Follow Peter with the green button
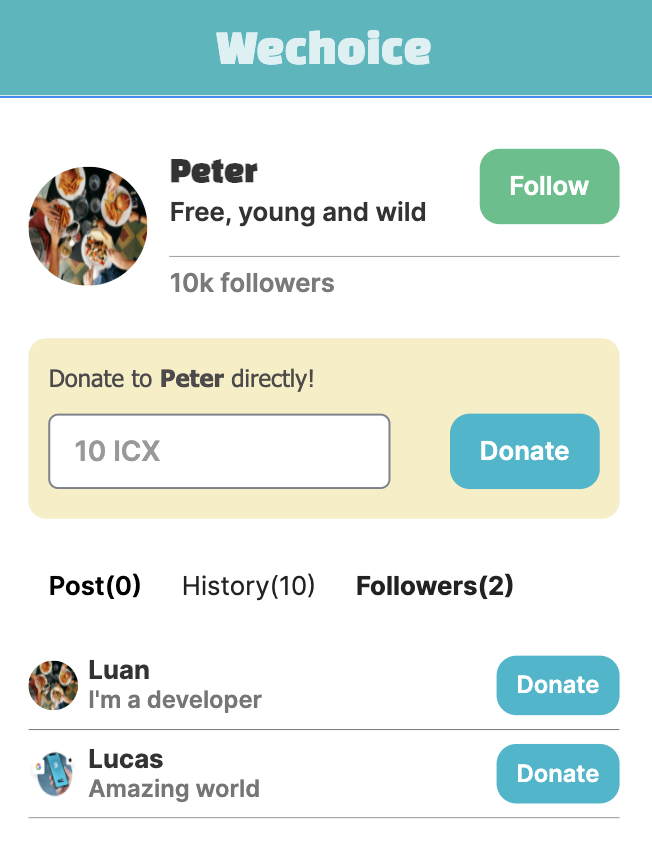 [x=549, y=186]
